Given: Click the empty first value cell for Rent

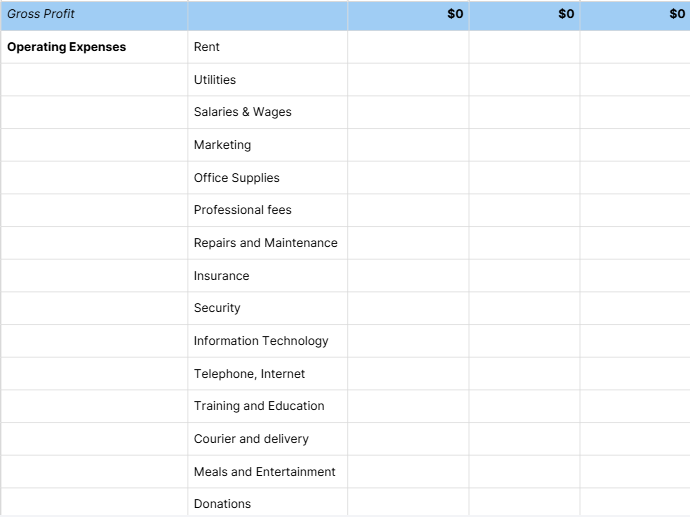Looking at the screenshot, I should [408, 47].
